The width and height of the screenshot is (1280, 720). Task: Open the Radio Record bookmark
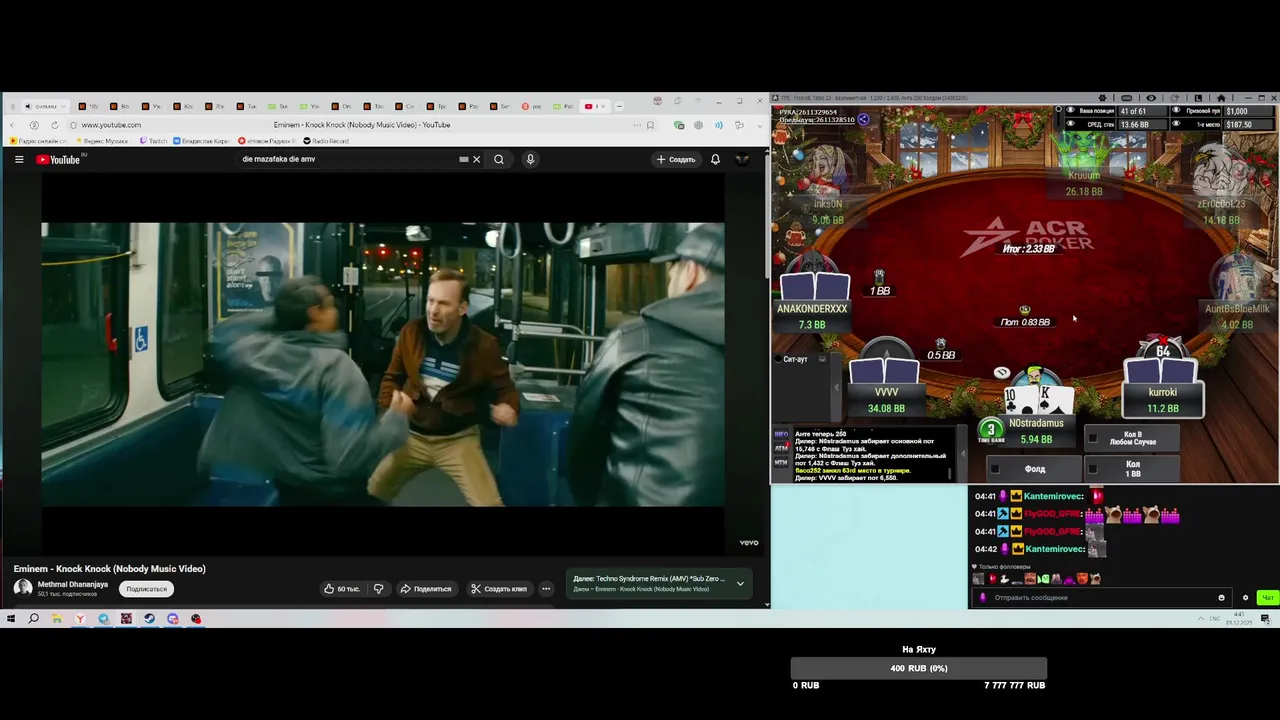pyautogui.click(x=325, y=141)
